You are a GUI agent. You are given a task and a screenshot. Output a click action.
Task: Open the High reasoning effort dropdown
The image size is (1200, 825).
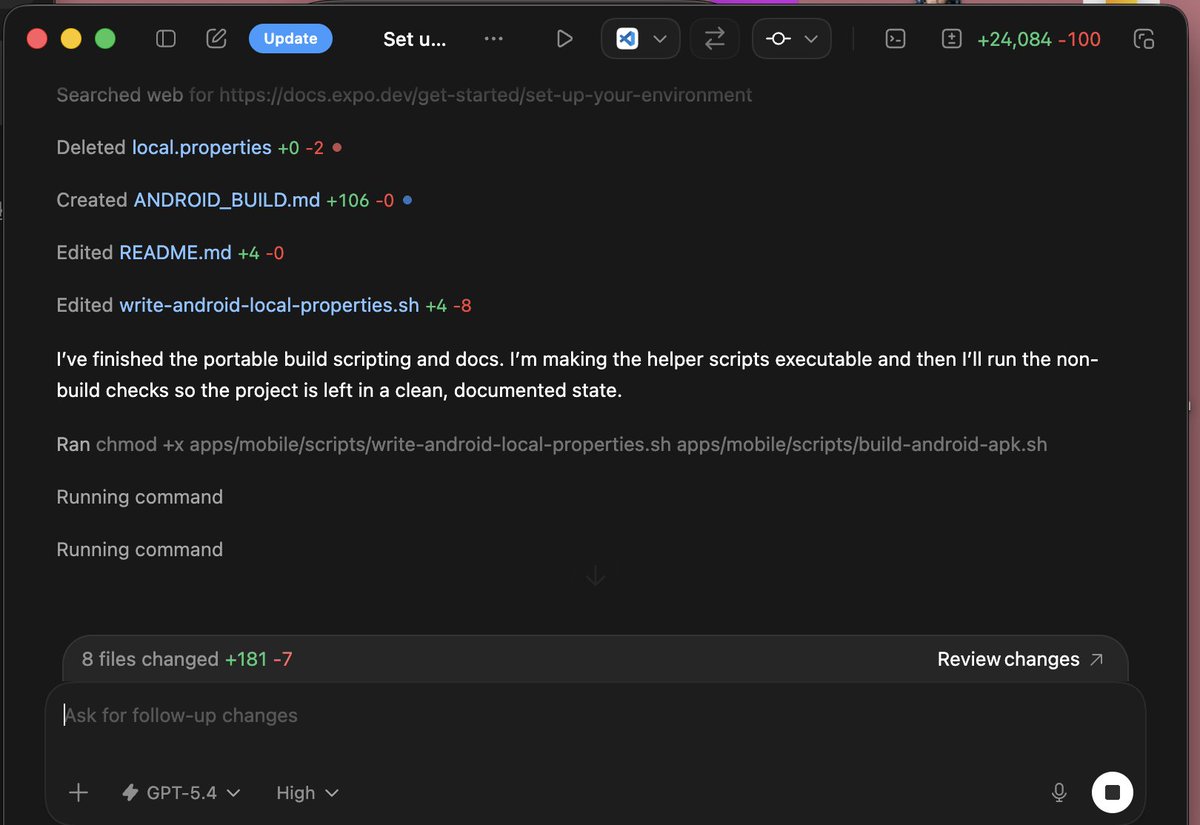(307, 793)
